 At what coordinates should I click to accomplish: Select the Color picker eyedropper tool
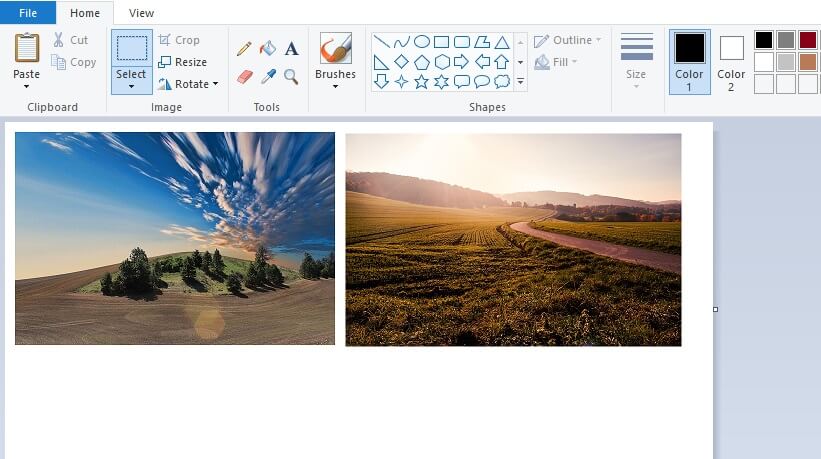pos(268,77)
